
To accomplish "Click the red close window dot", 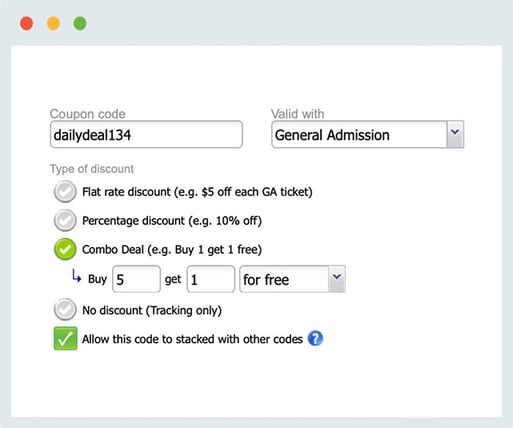I will click(27, 24).
